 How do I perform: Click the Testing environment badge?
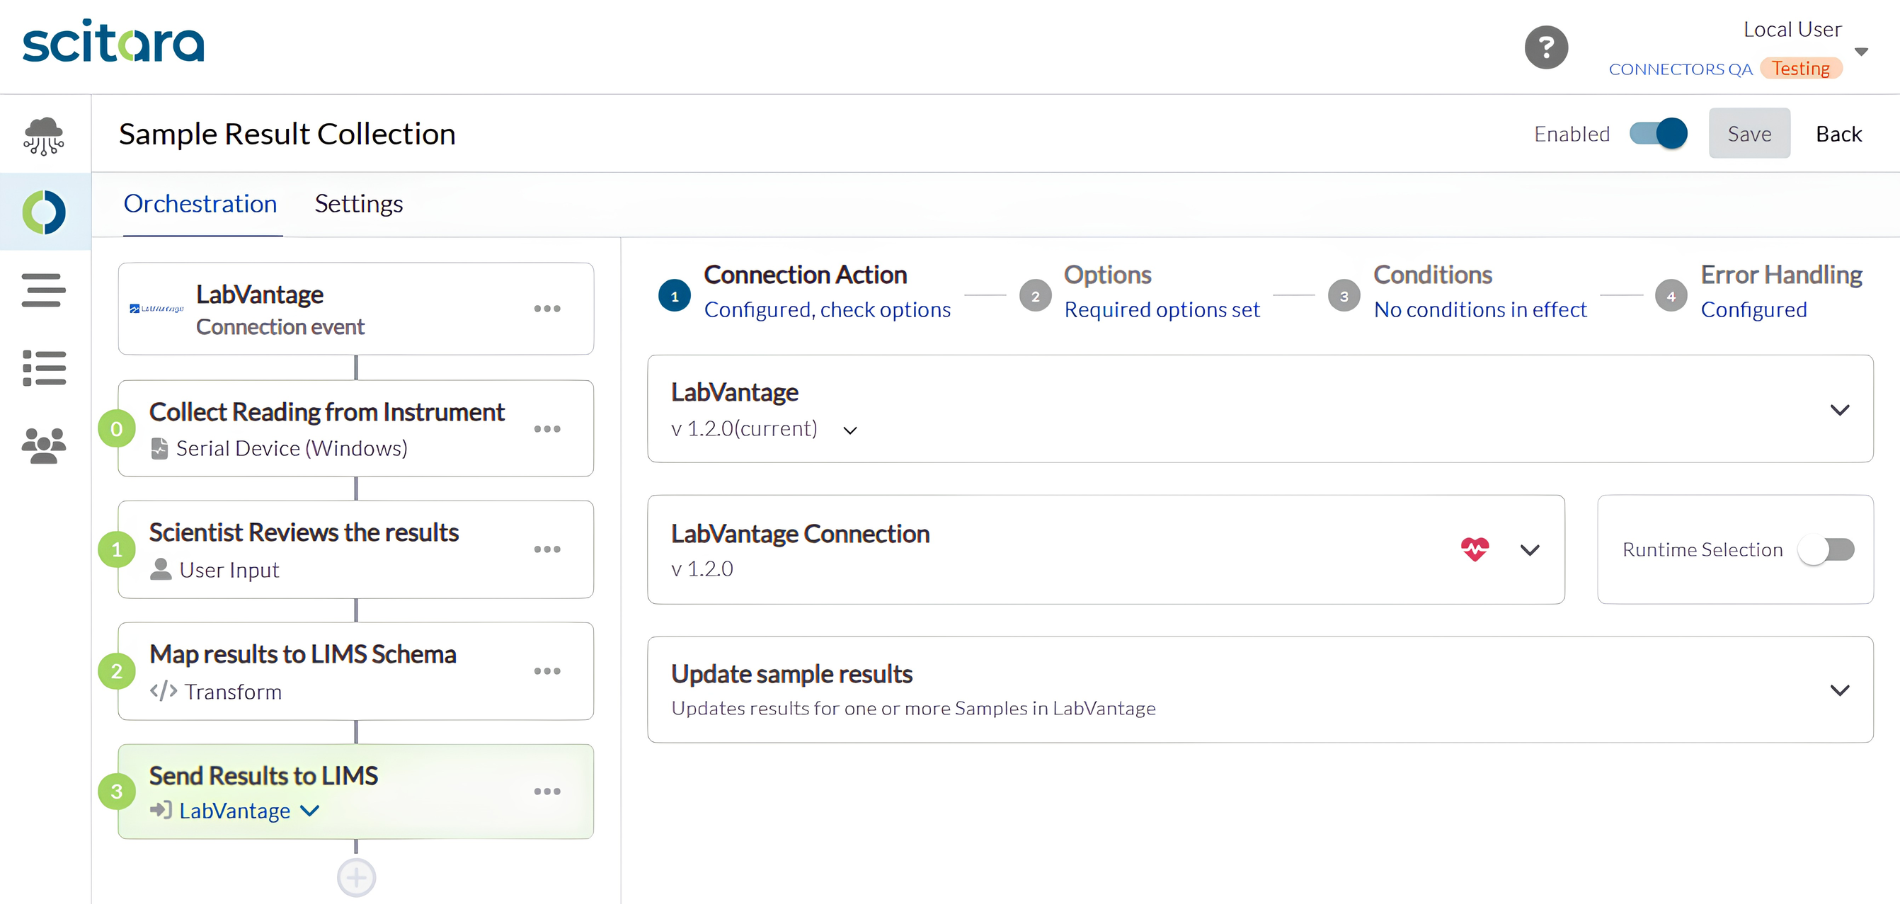[x=1801, y=68]
